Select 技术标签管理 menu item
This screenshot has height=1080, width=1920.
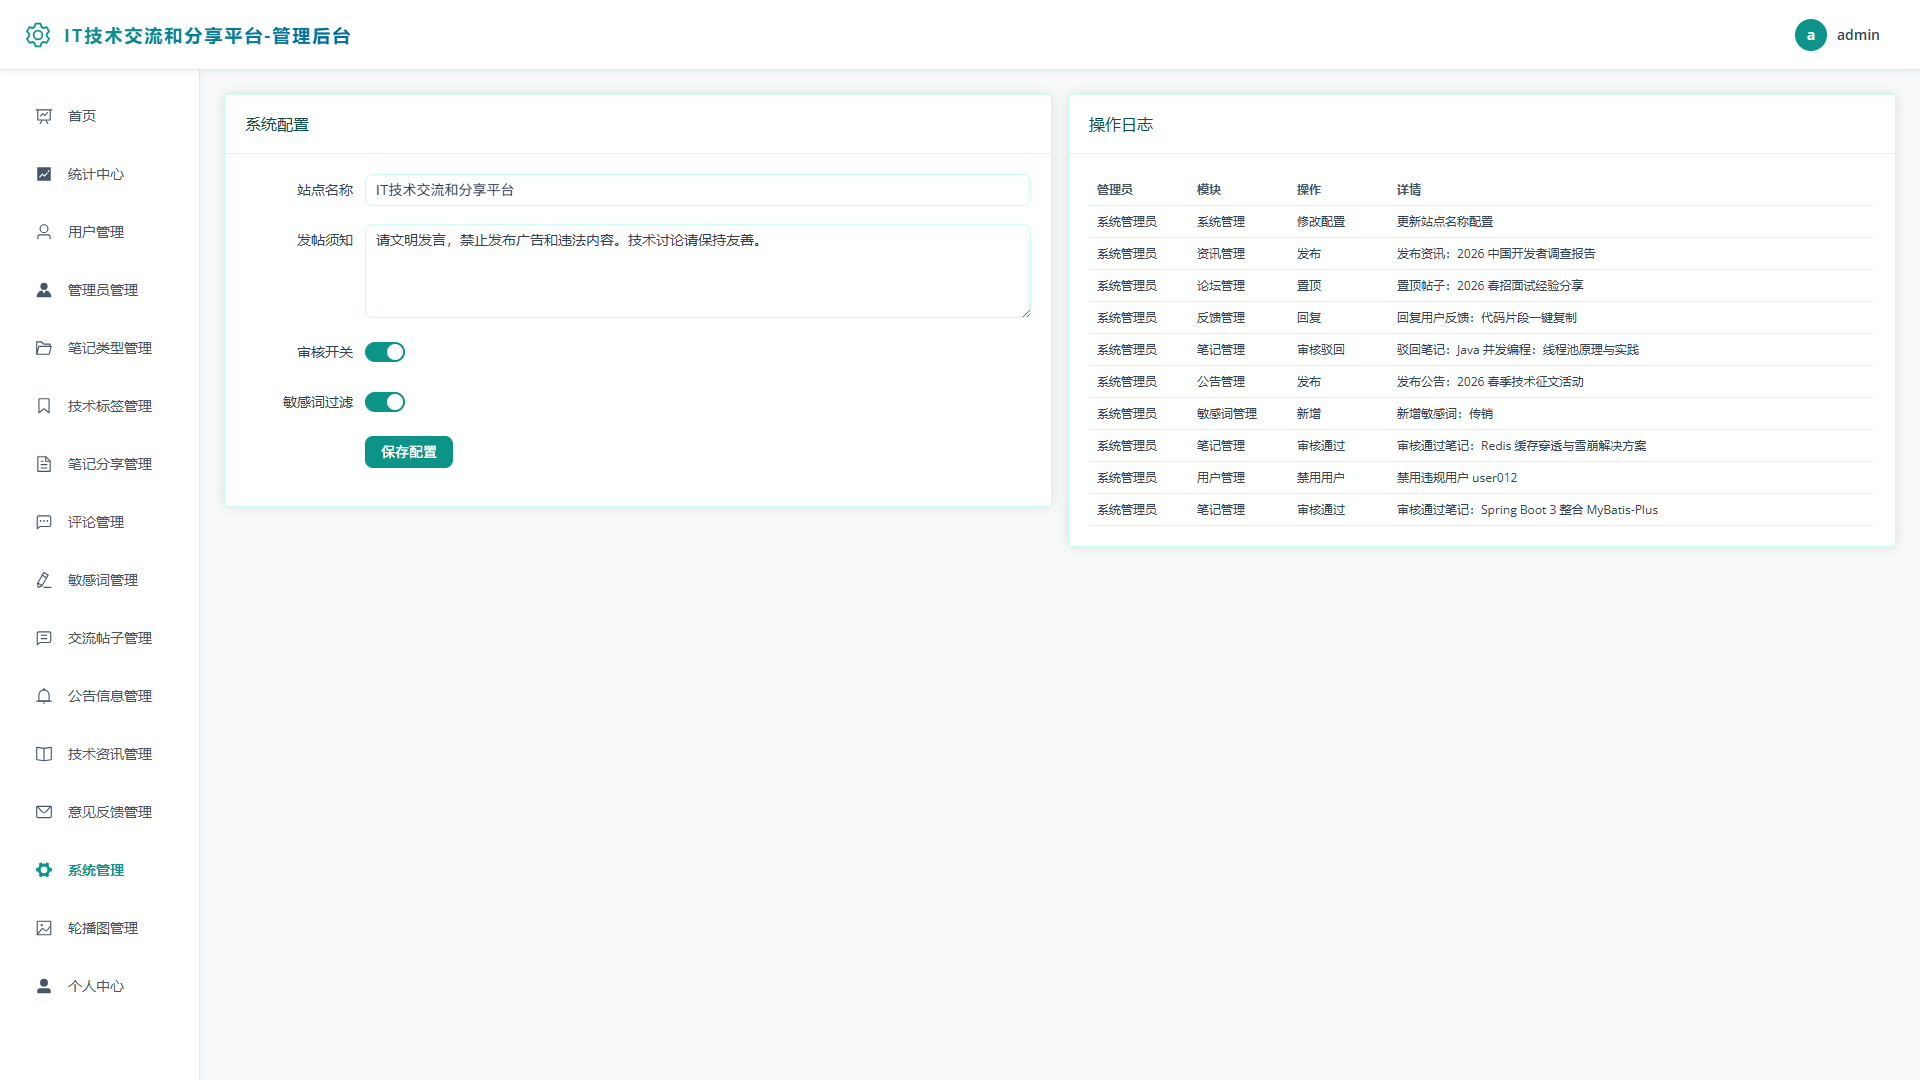click(x=100, y=406)
